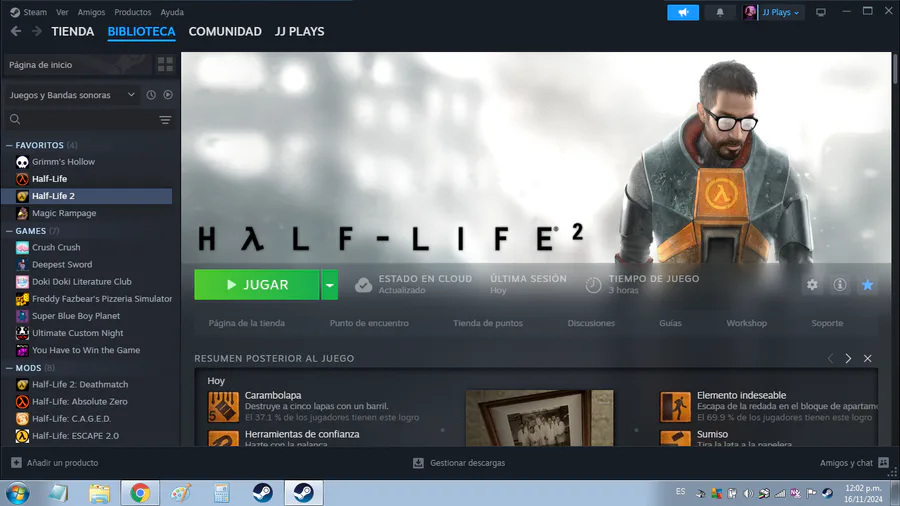Switch to collections grid view icon
This screenshot has height=506, width=900.
(x=165, y=65)
